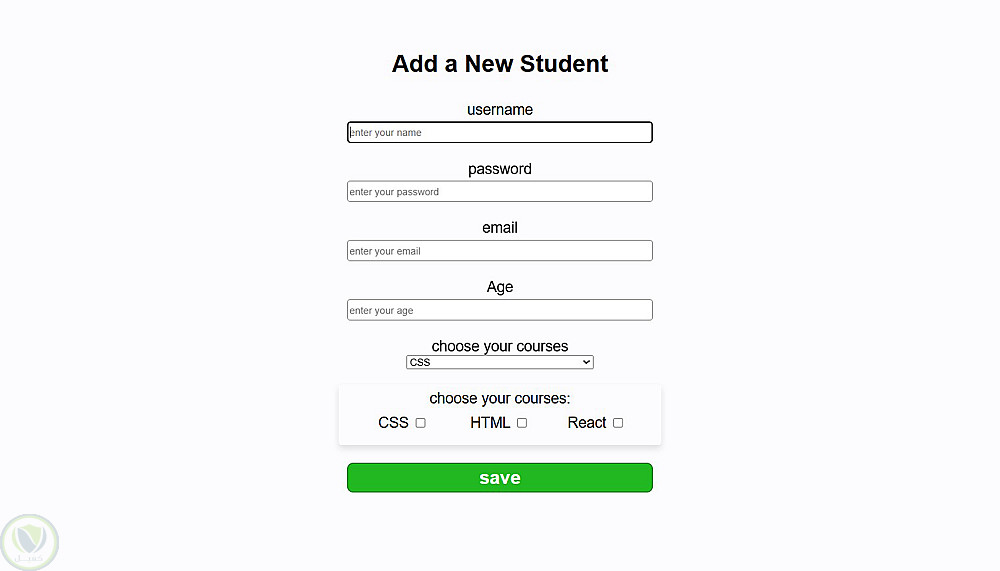This screenshot has height=571, width=1000.
Task: Click the Age label text
Action: pyautogui.click(x=500, y=287)
